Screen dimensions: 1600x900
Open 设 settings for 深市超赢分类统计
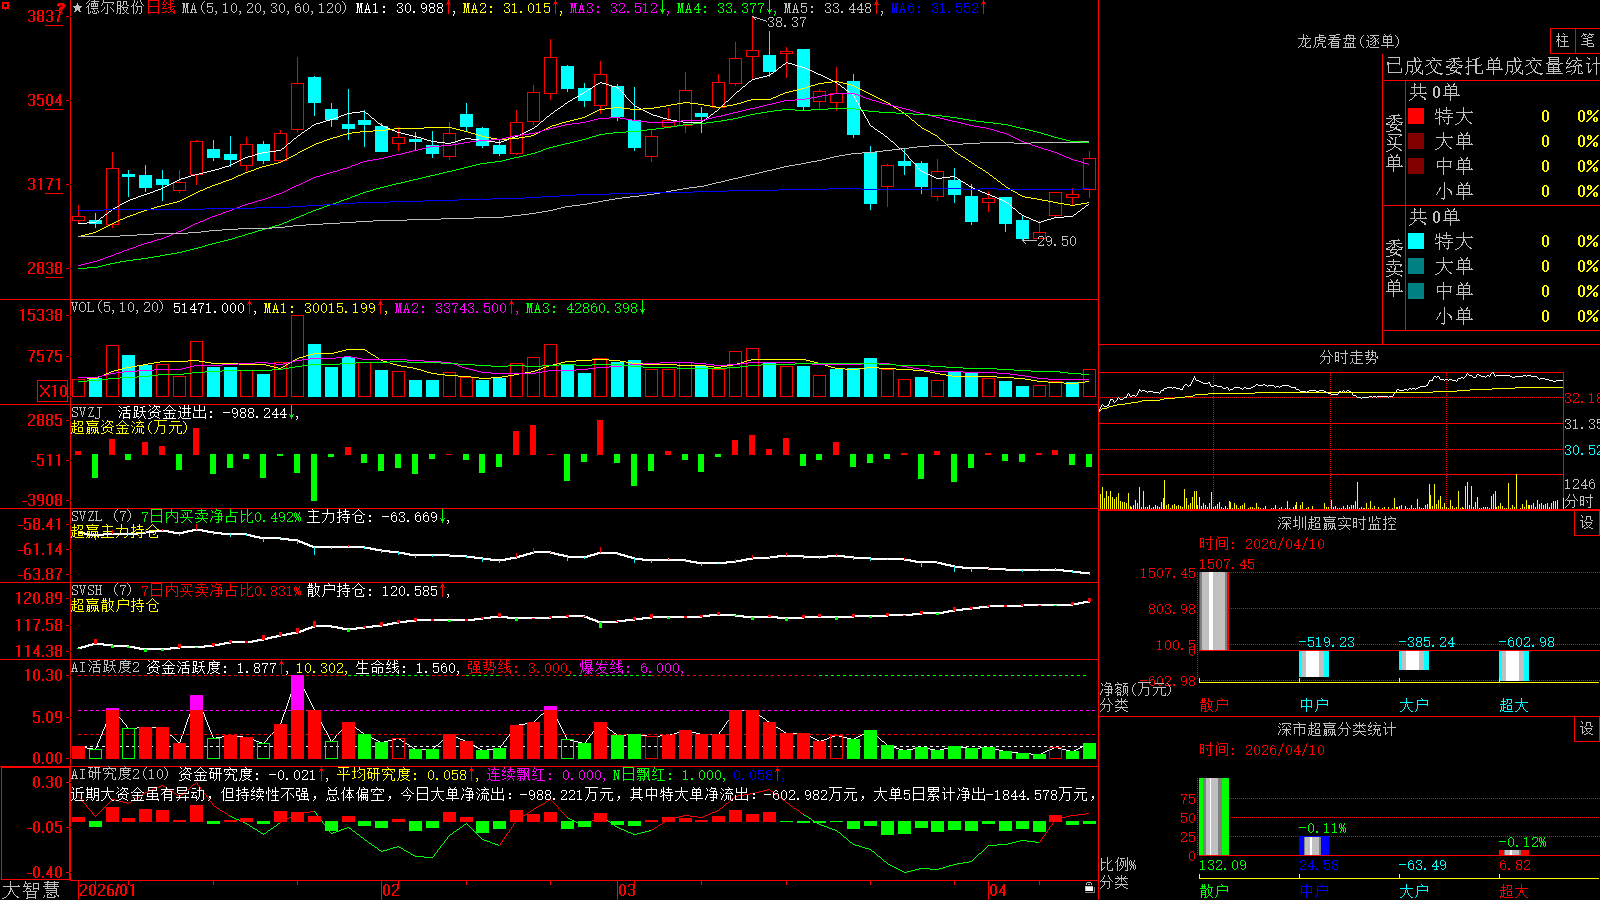(x=1587, y=729)
